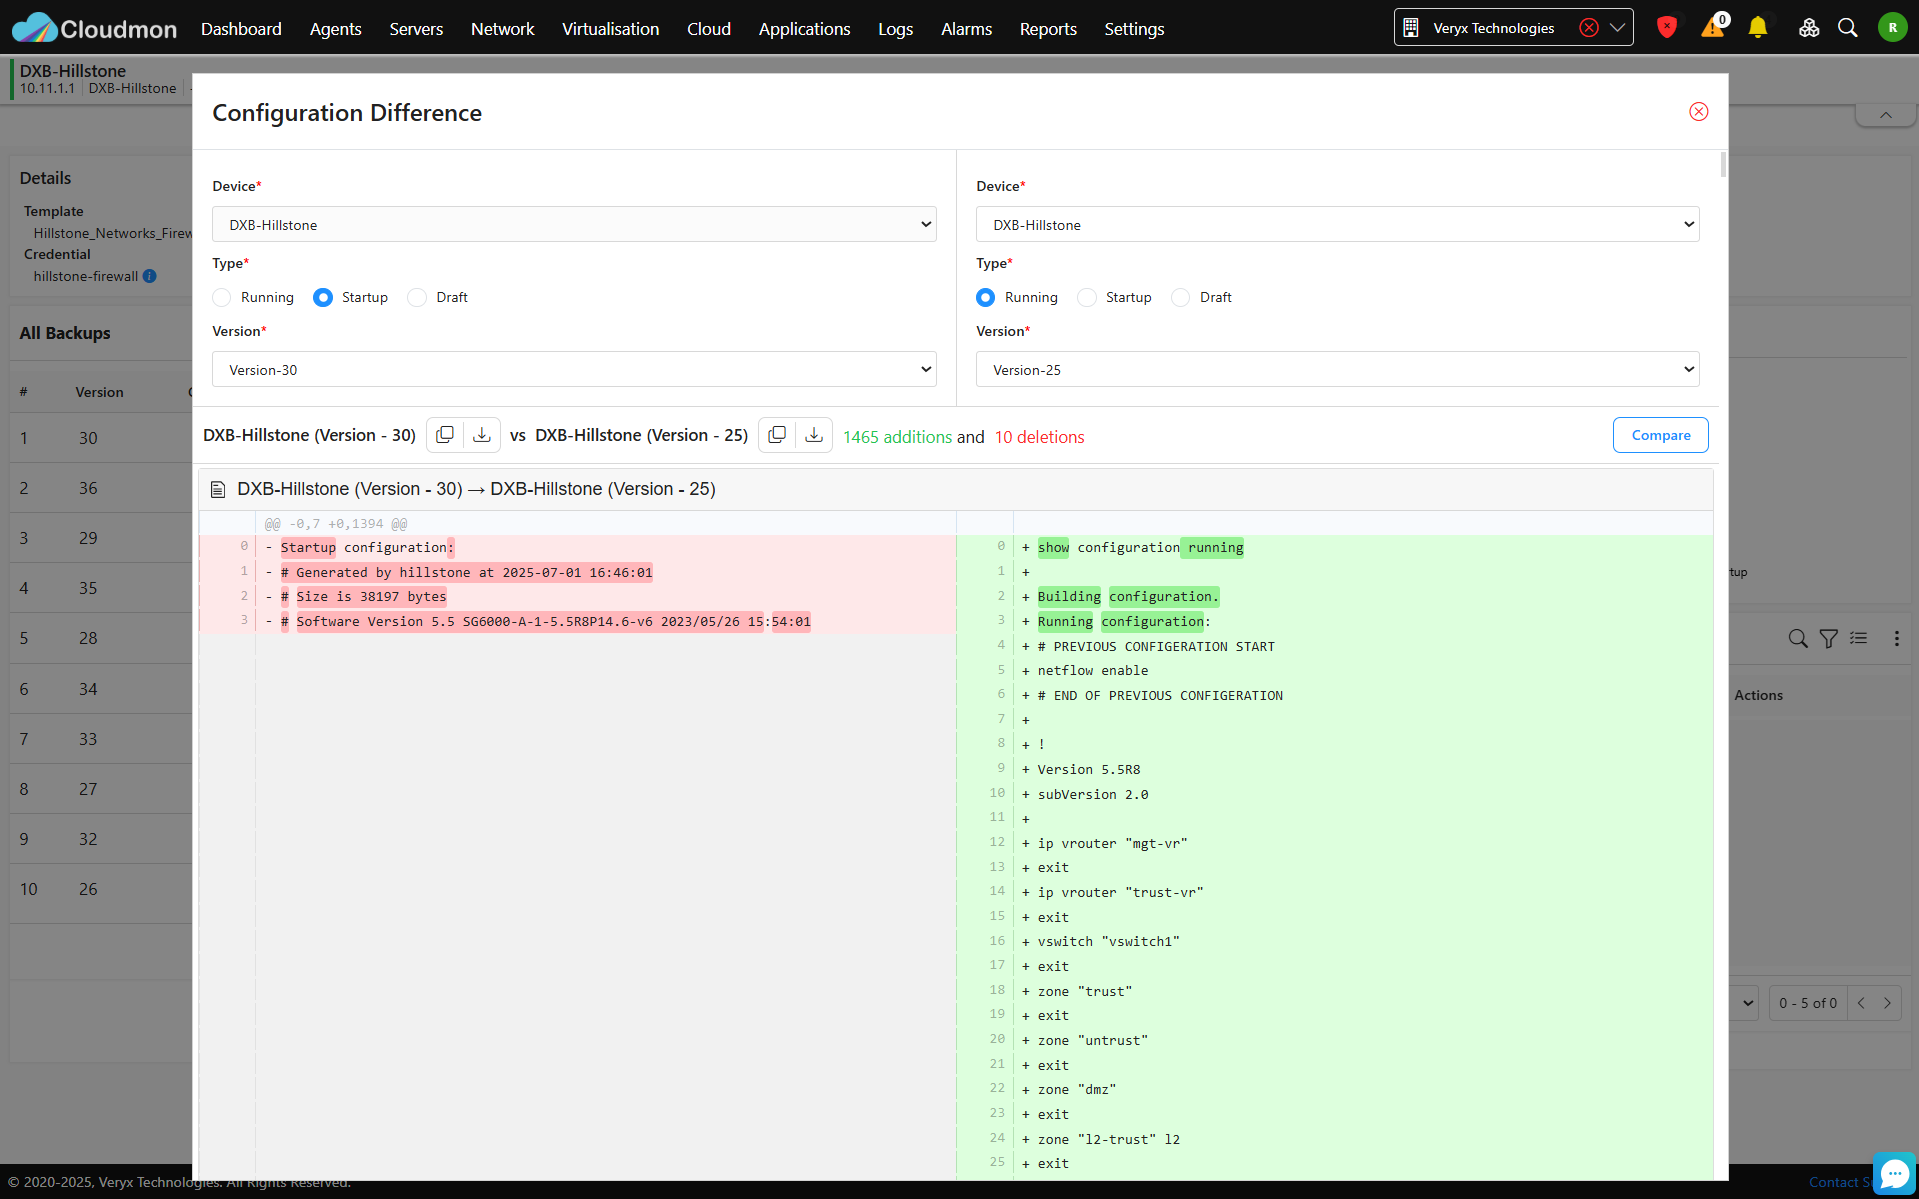The width and height of the screenshot is (1919, 1199).
Task: Select Startup type for the left device
Action: pyautogui.click(x=323, y=298)
